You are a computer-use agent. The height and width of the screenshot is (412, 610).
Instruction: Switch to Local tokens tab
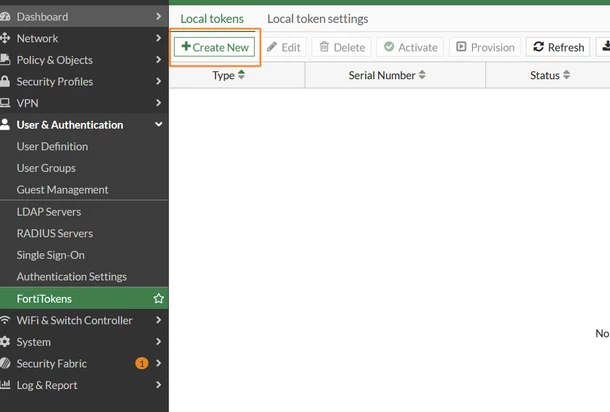click(x=212, y=19)
